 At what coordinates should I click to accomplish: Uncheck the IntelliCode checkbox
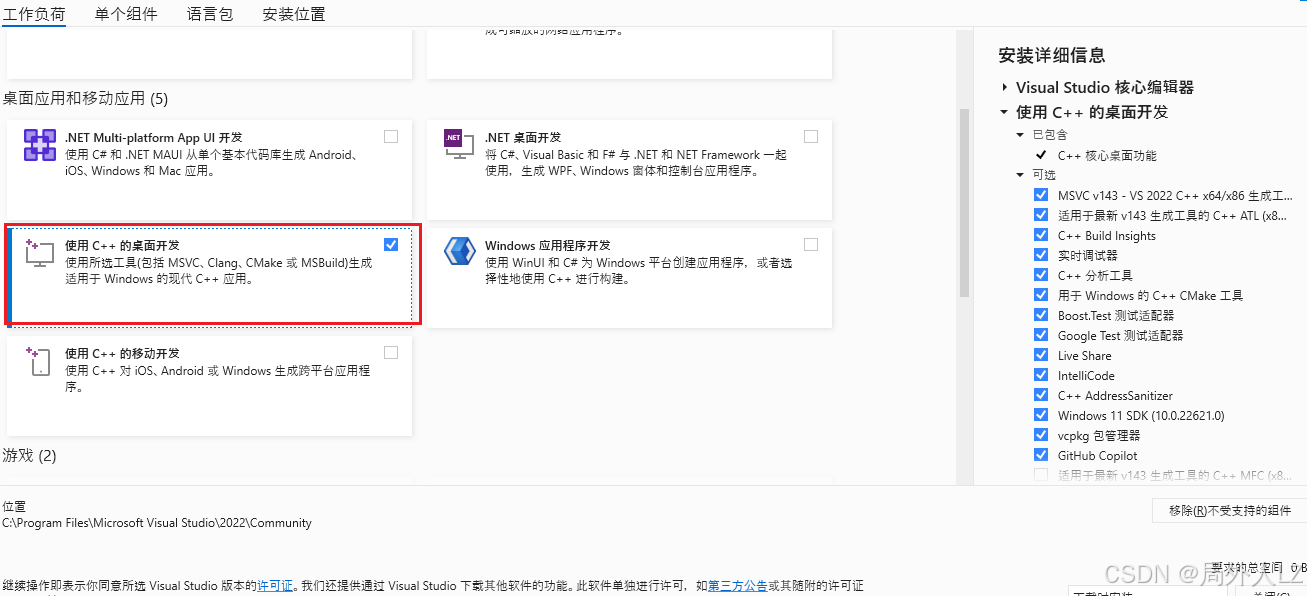coord(1042,375)
